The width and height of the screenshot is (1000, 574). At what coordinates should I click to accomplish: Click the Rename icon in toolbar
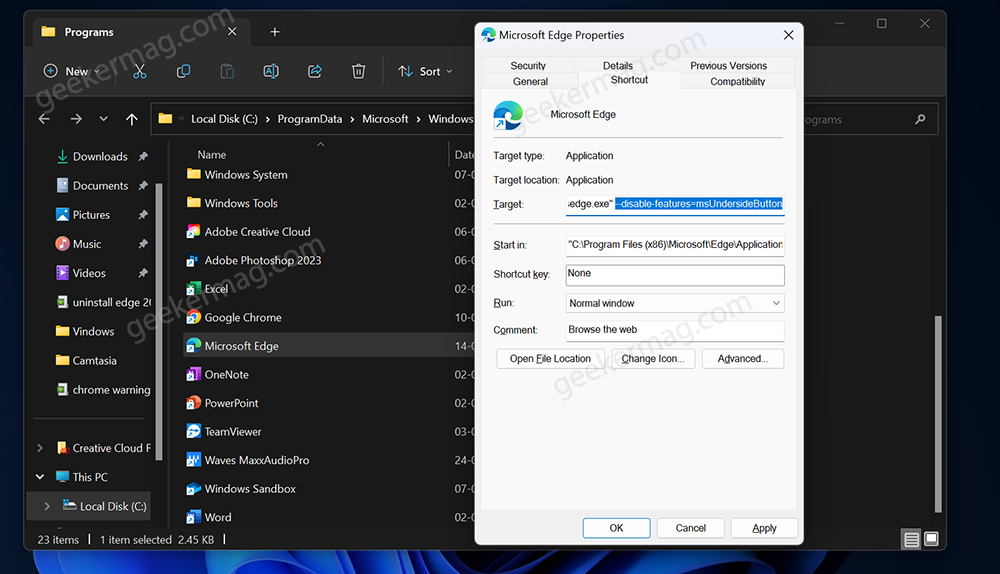[271, 71]
